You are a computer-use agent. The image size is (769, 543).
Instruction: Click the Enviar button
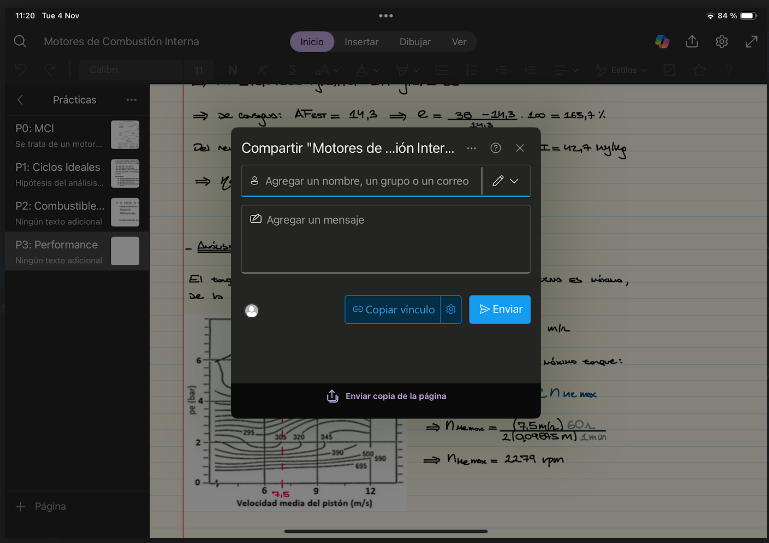[500, 310]
